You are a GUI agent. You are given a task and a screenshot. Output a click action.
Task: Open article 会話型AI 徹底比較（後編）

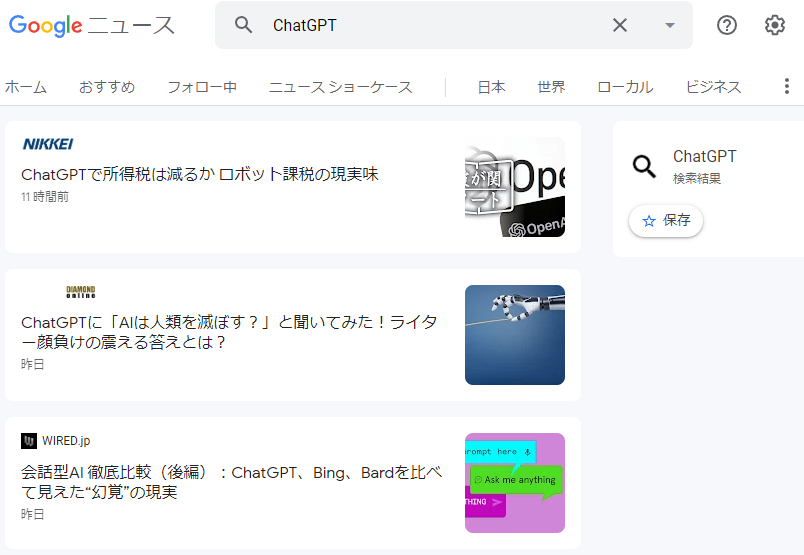(x=231, y=482)
